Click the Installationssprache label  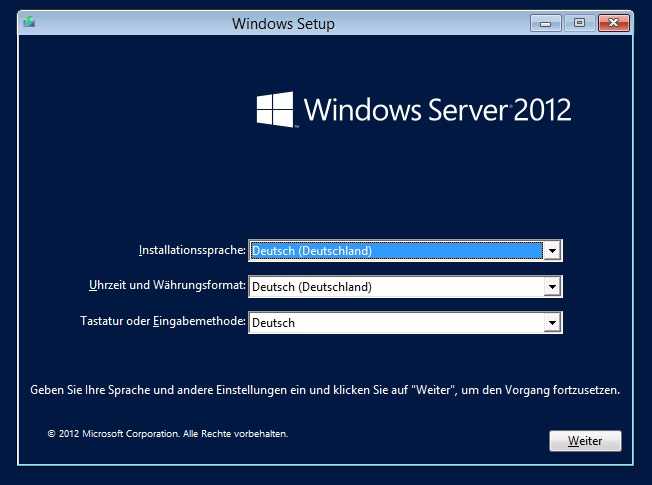pos(192,250)
